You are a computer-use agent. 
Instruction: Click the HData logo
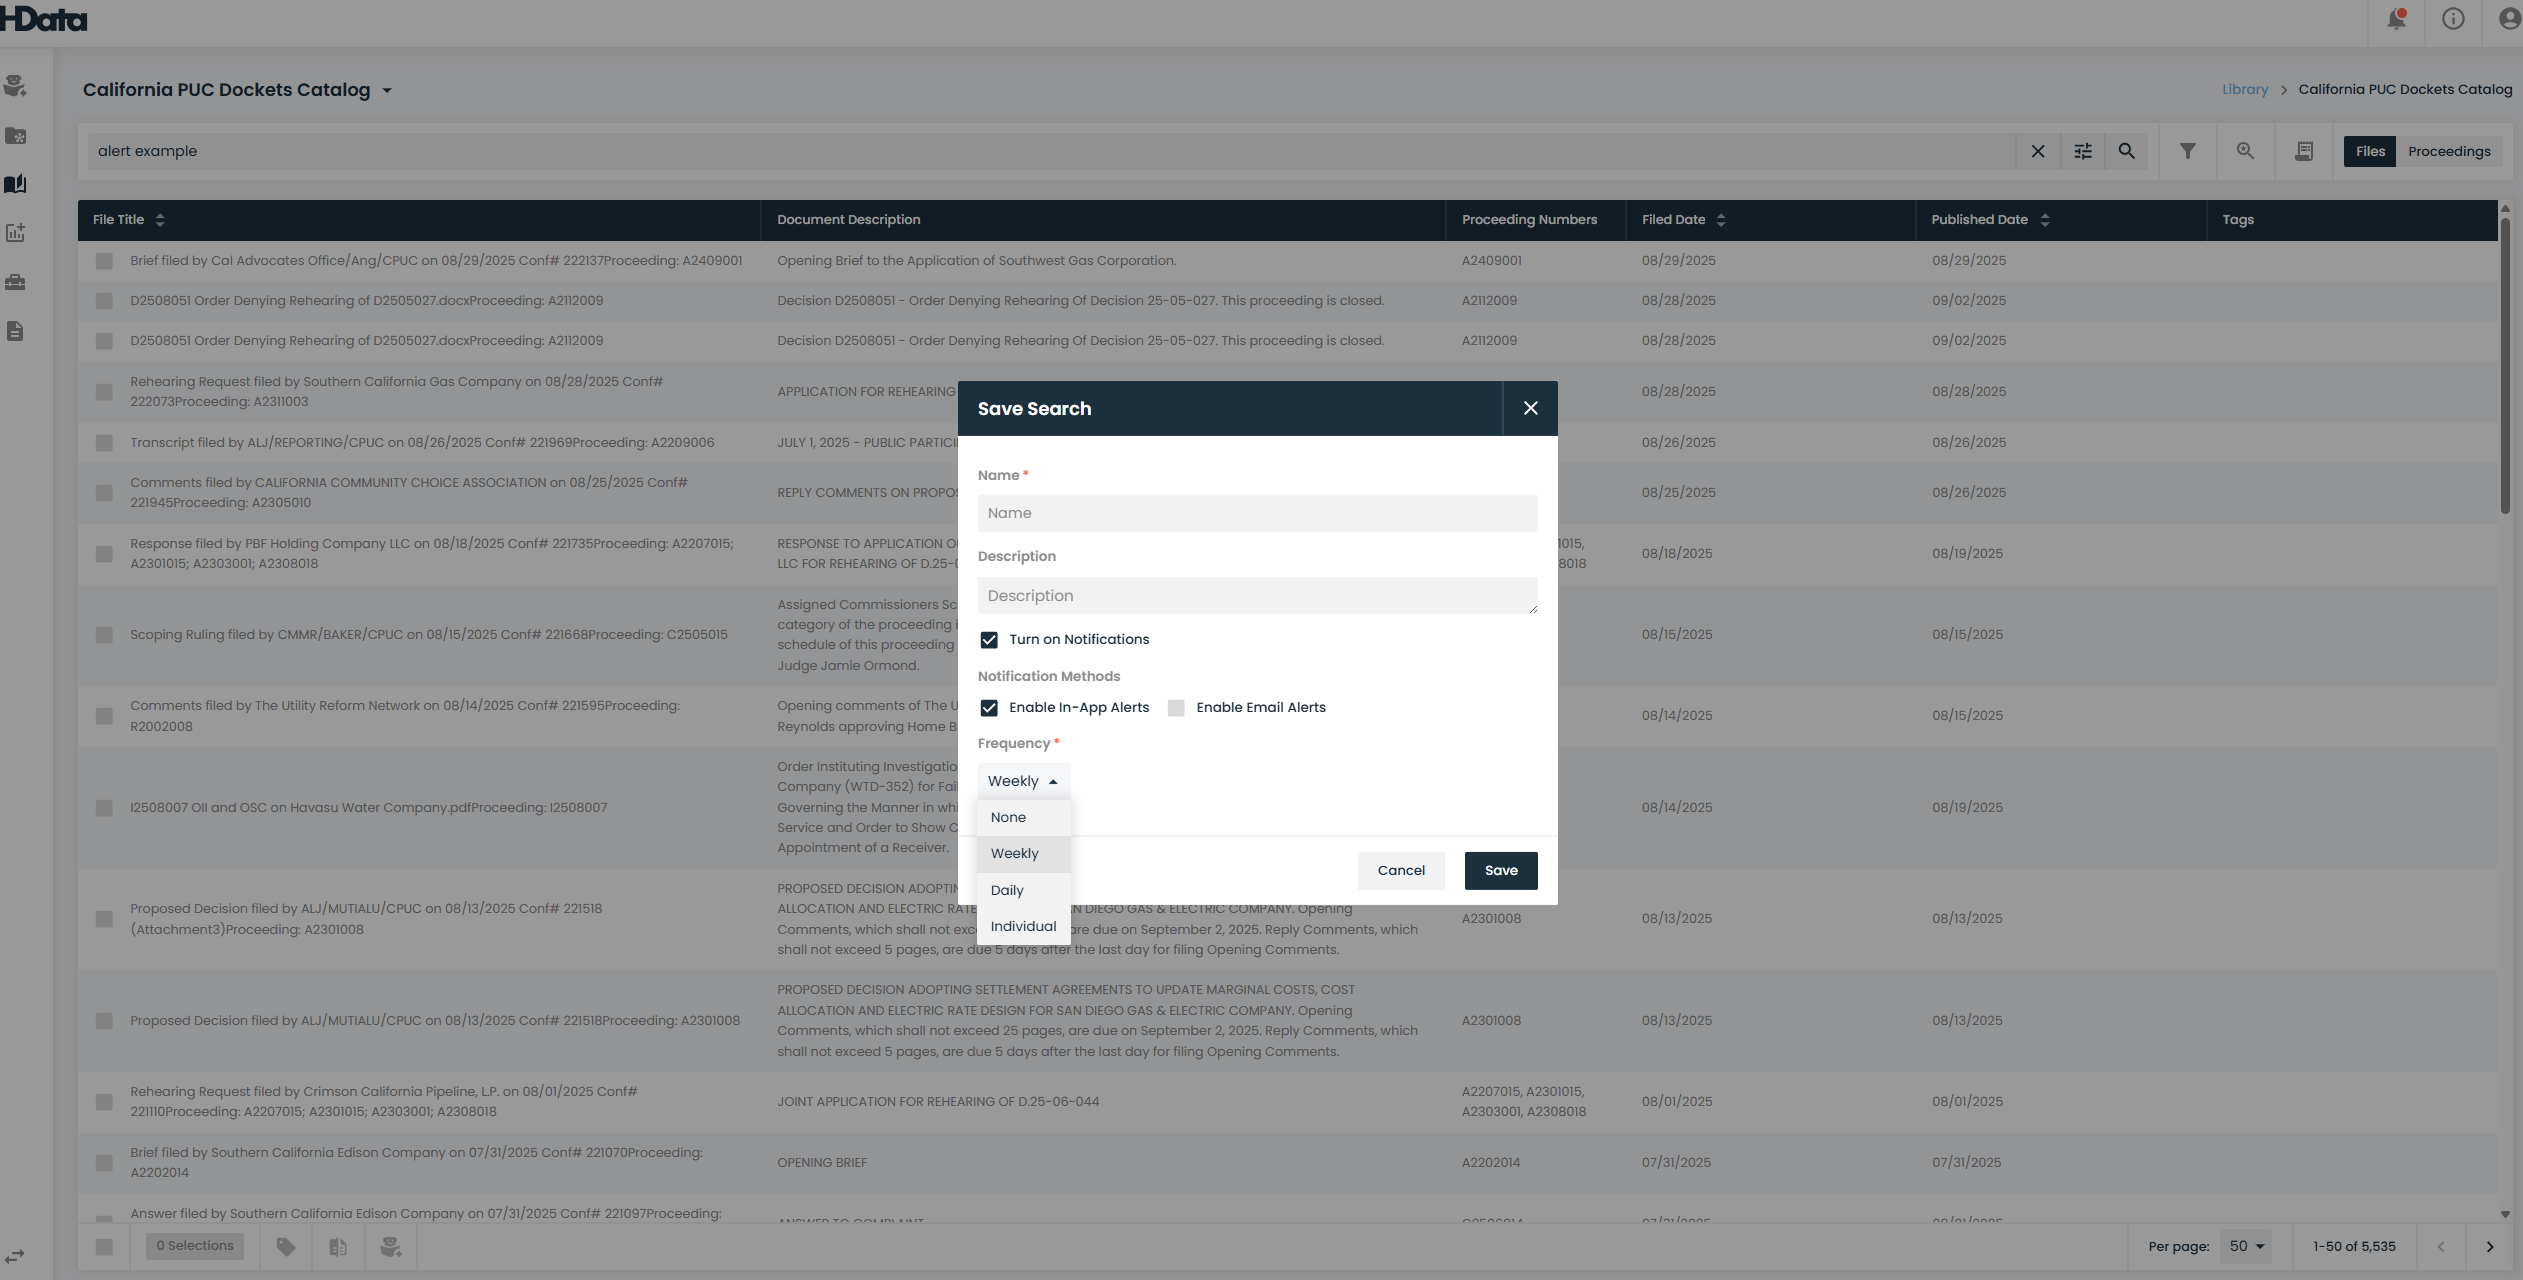click(44, 19)
